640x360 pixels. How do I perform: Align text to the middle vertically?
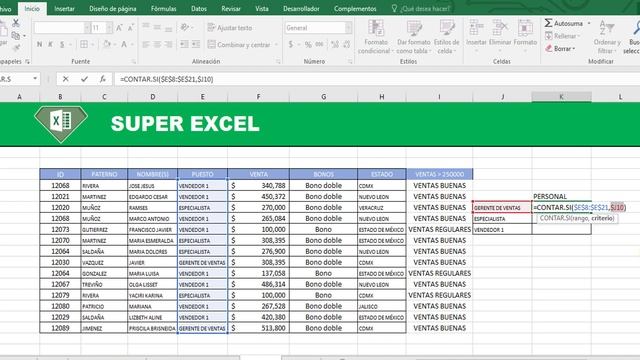(x=157, y=27)
